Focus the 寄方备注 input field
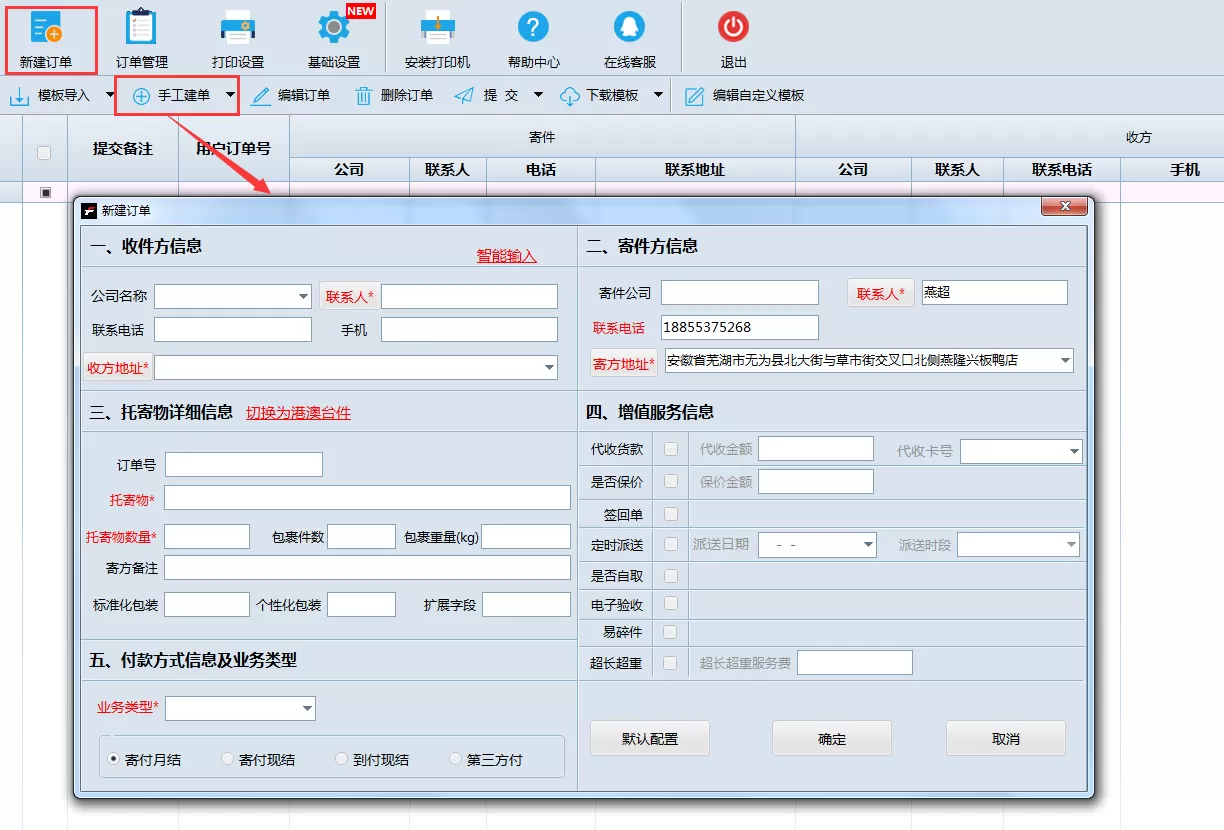Screen dimensions: 1224x830 367,568
